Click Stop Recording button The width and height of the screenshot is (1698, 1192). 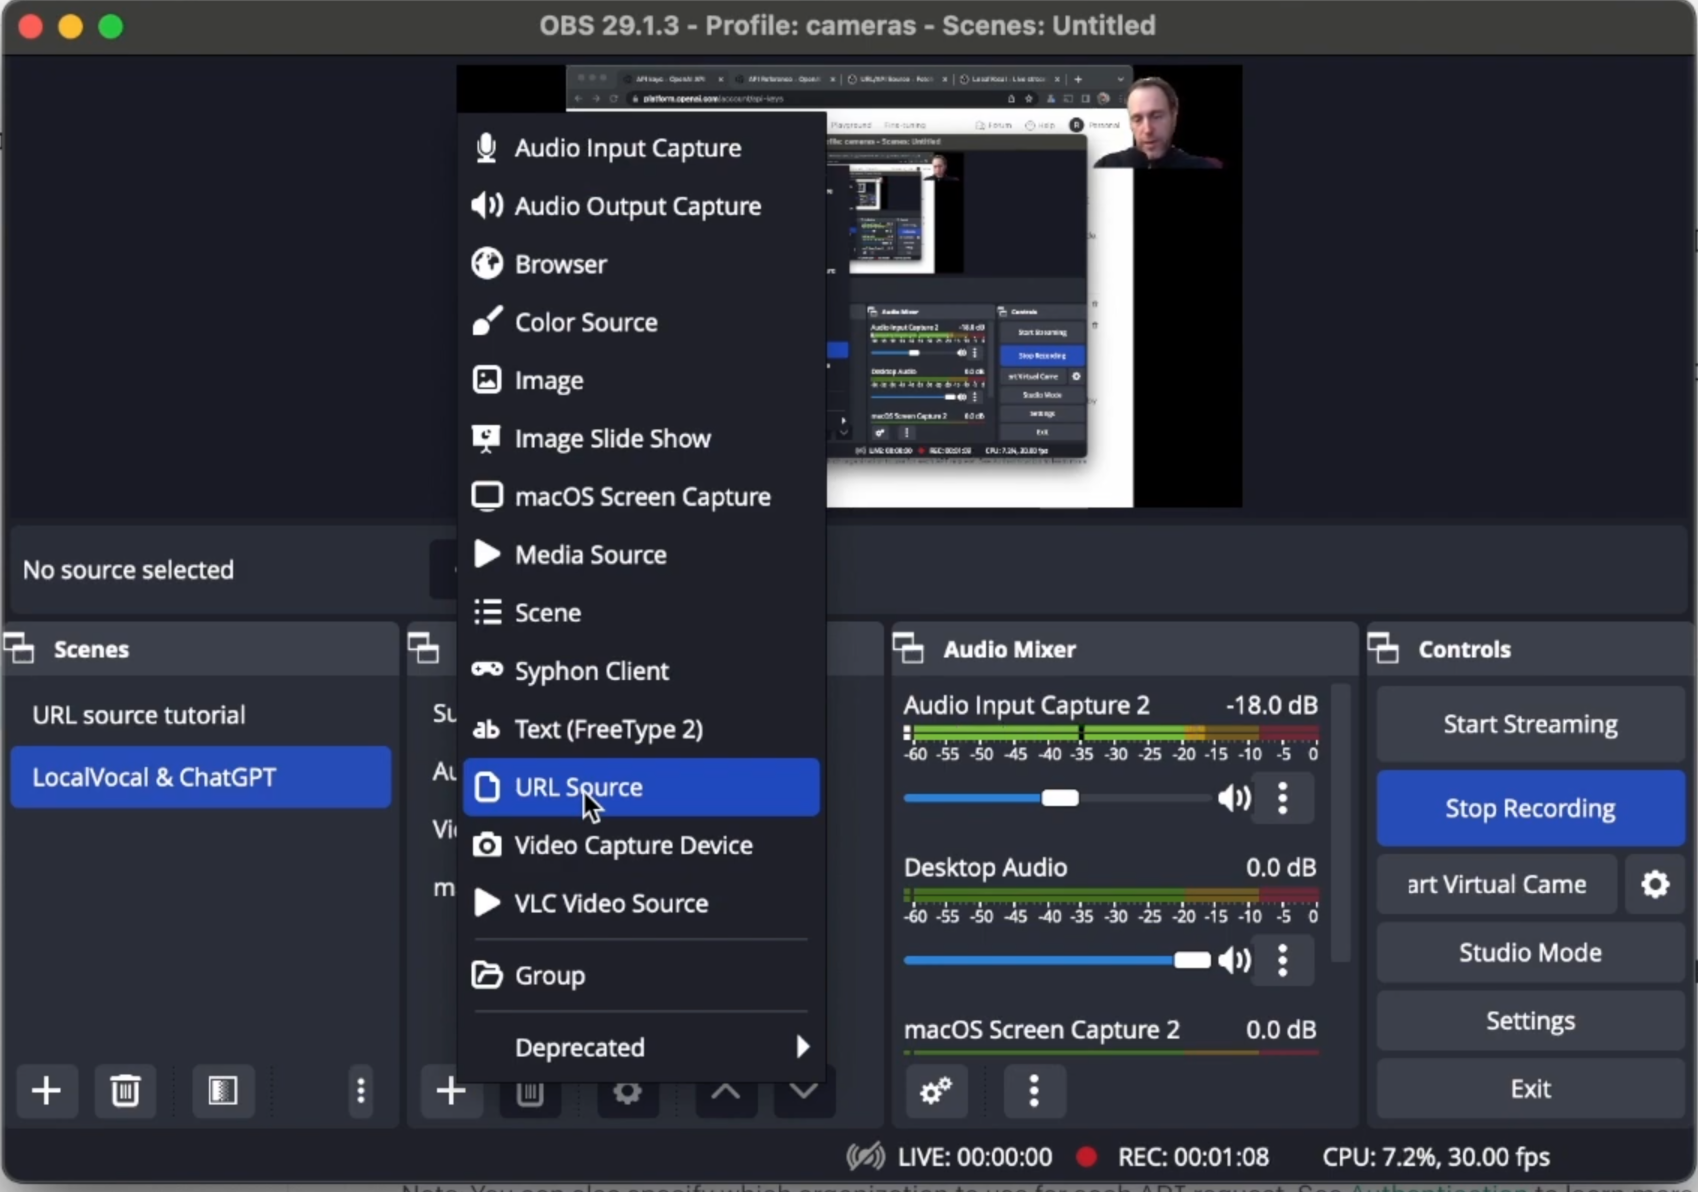(x=1530, y=808)
